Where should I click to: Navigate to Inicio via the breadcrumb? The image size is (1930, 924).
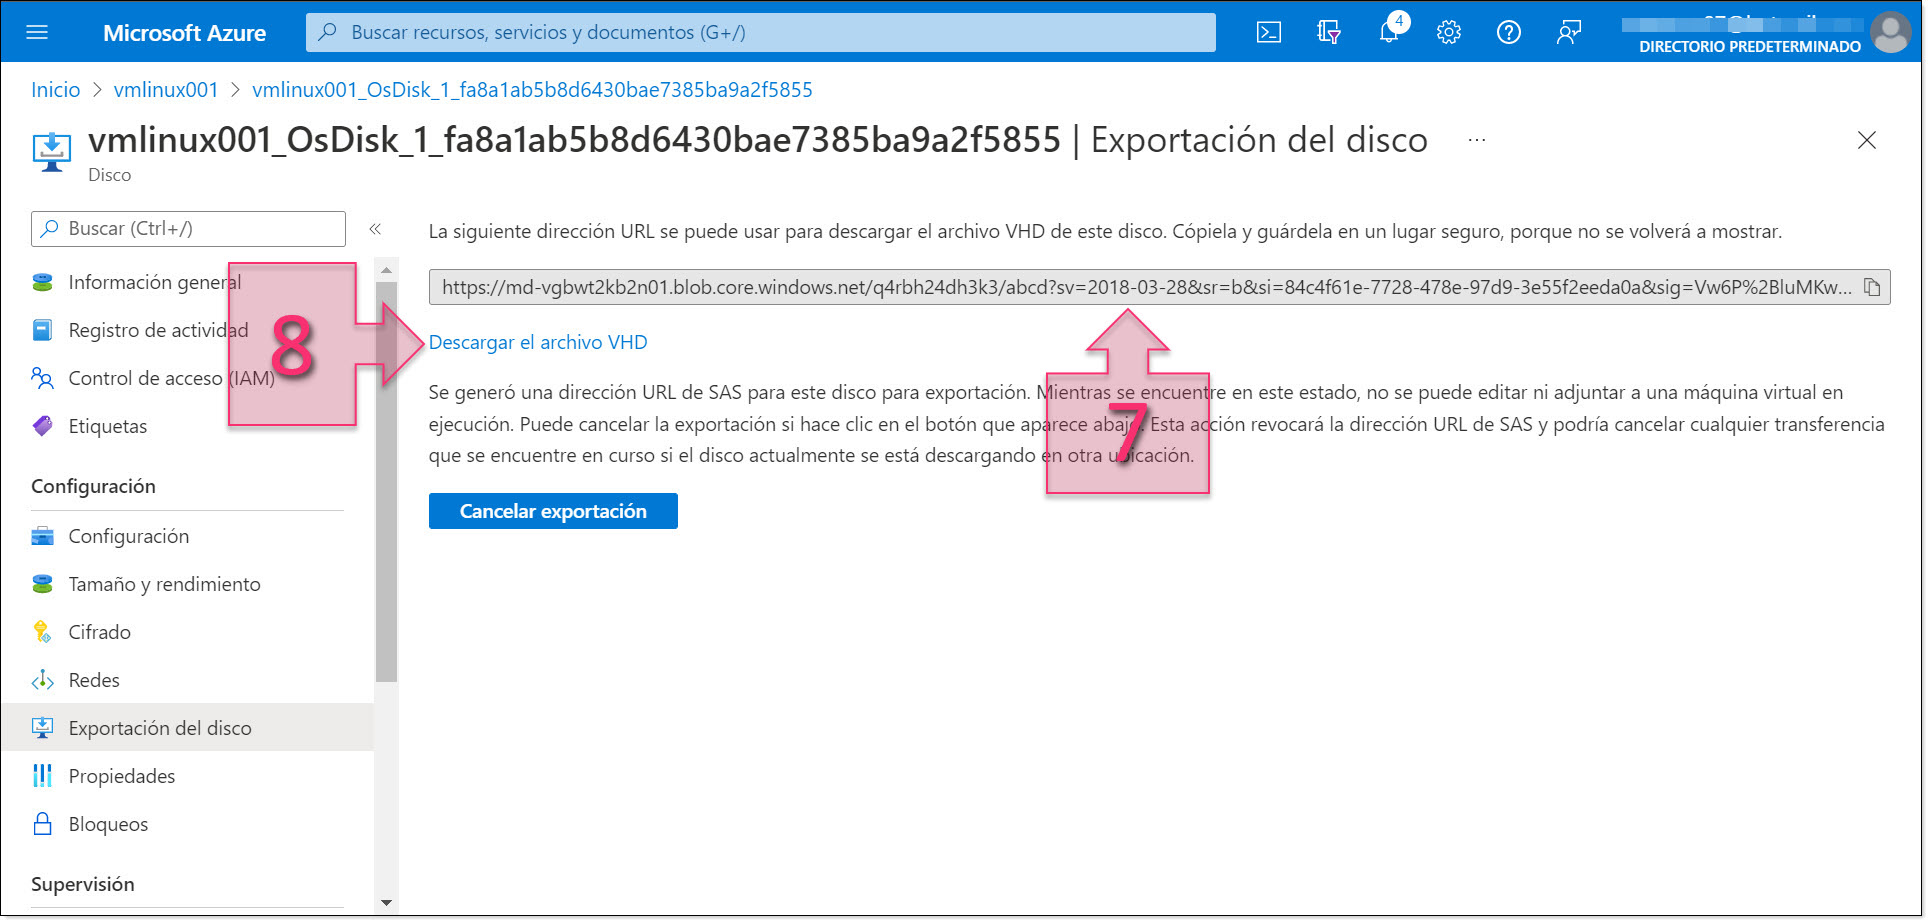pyautogui.click(x=55, y=89)
